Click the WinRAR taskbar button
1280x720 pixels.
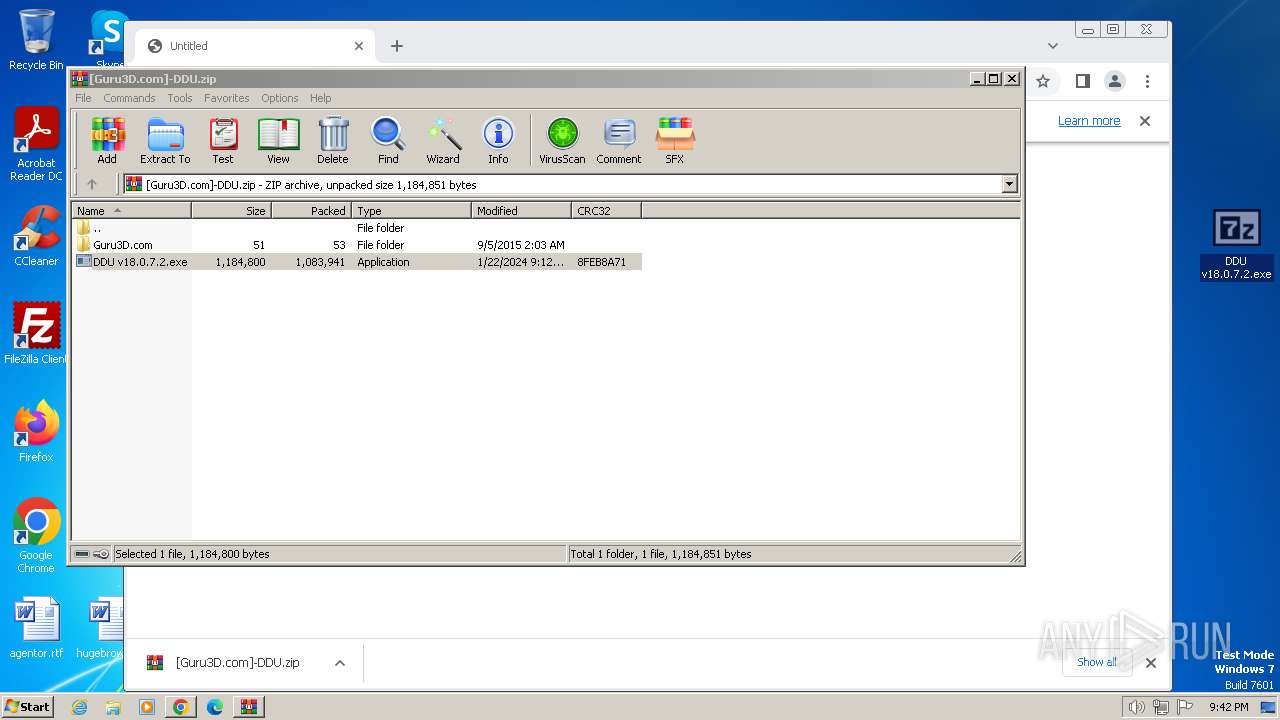click(x=248, y=707)
